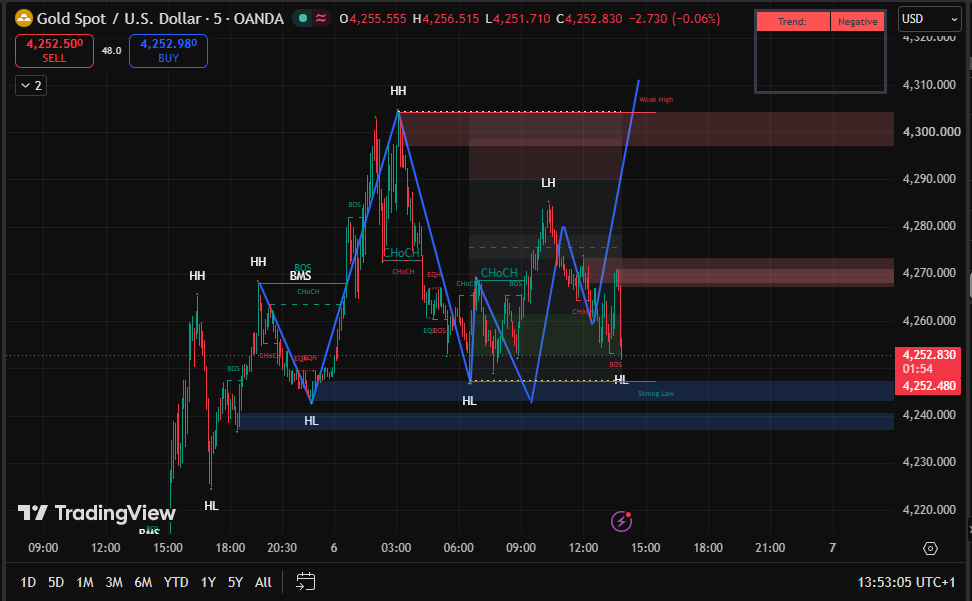Click the Negative trend value cell
The height and width of the screenshot is (601, 972).
click(857, 22)
